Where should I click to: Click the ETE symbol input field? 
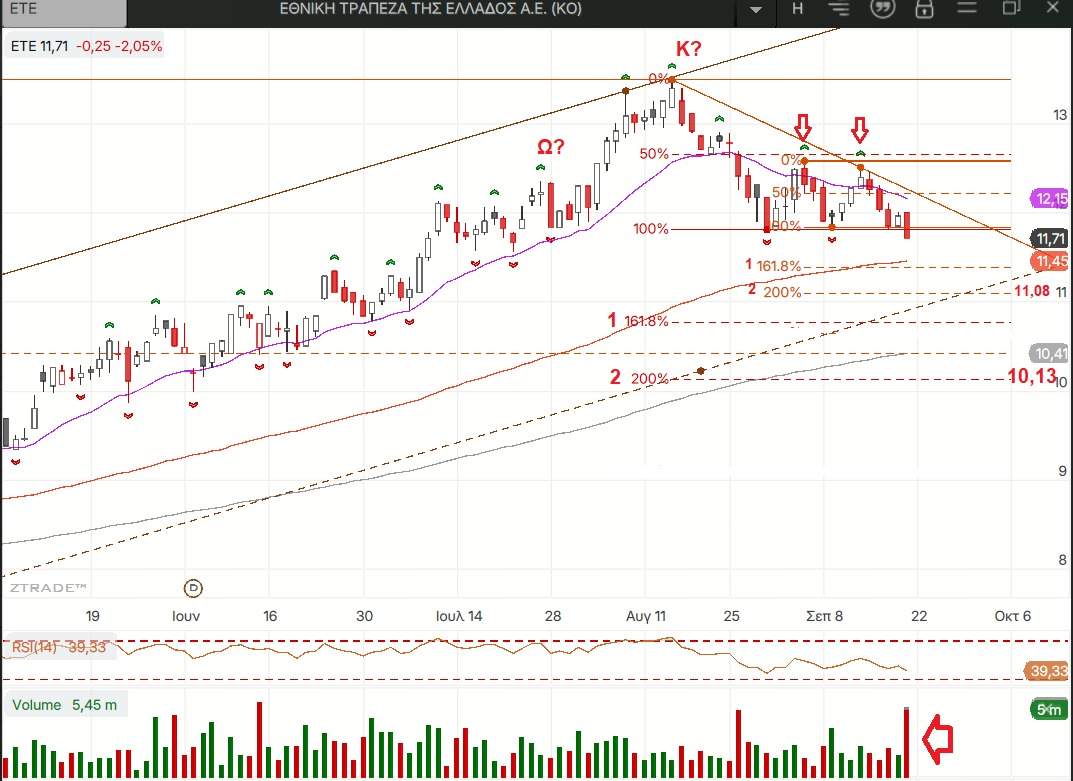pyautogui.click(x=63, y=12)
